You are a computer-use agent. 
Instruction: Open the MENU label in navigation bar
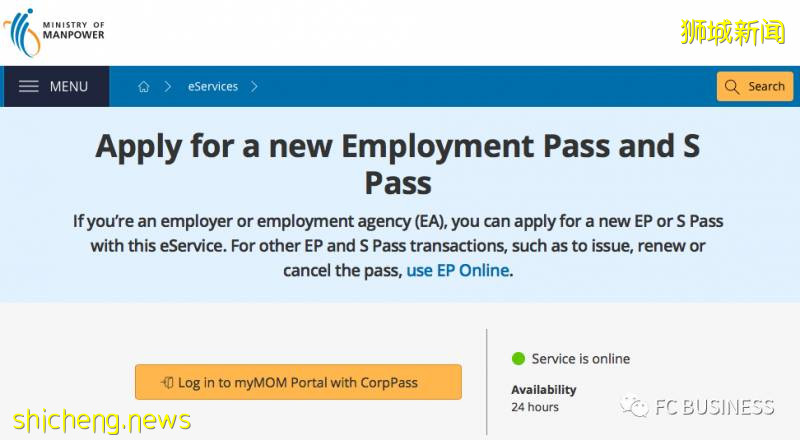tap(68, 87)
